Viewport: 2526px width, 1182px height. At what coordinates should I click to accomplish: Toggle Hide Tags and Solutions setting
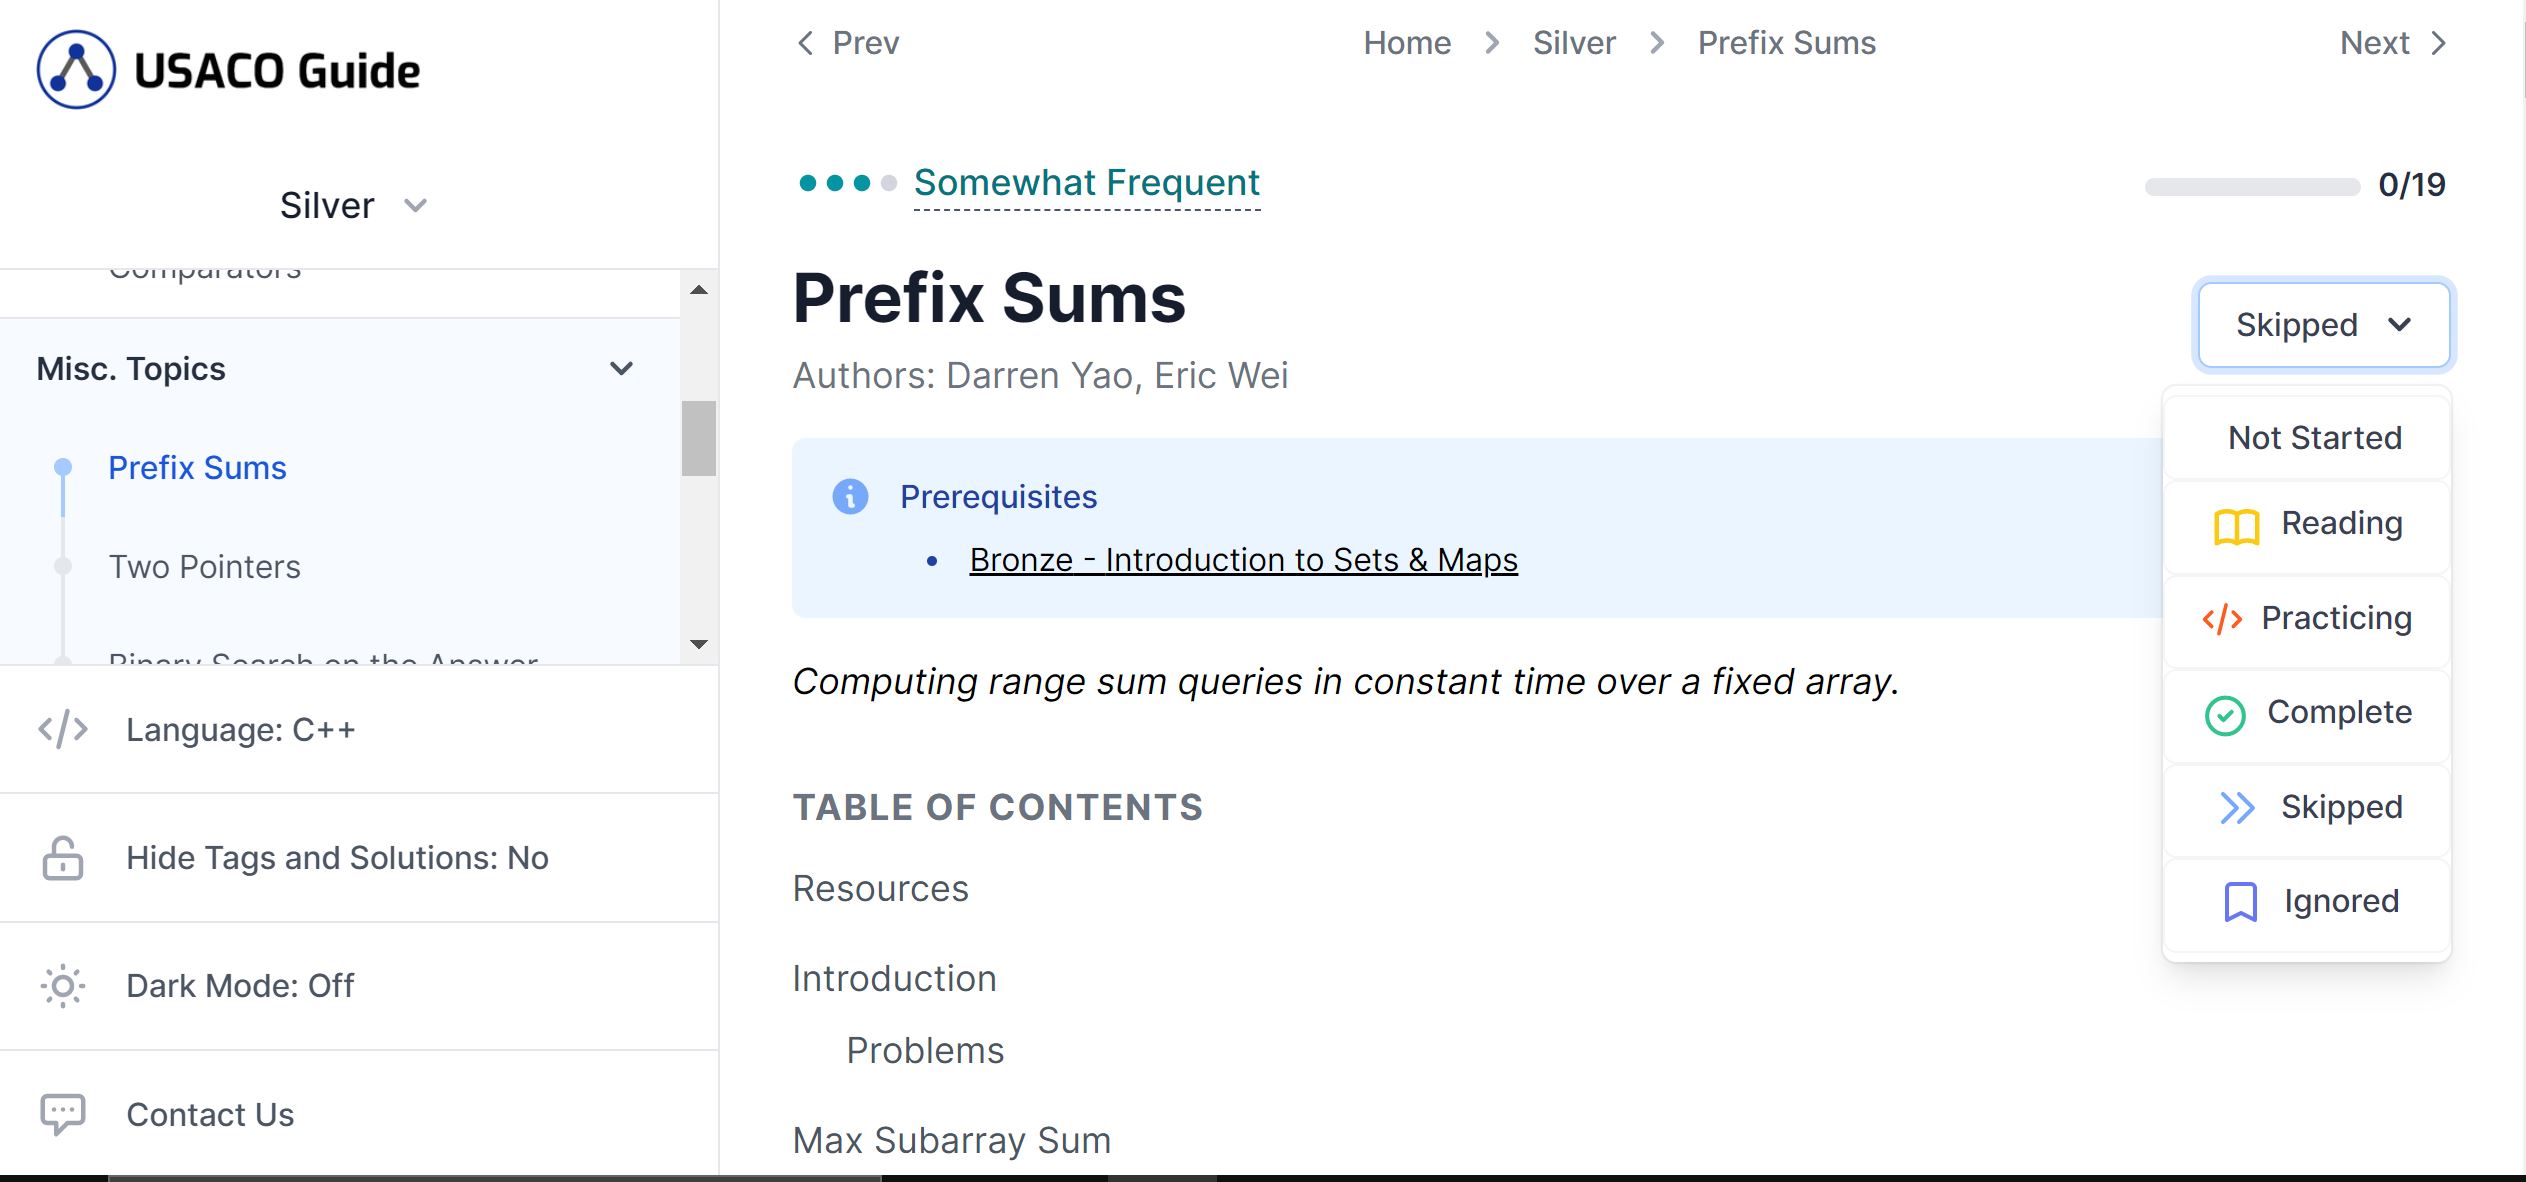point(337,858)
